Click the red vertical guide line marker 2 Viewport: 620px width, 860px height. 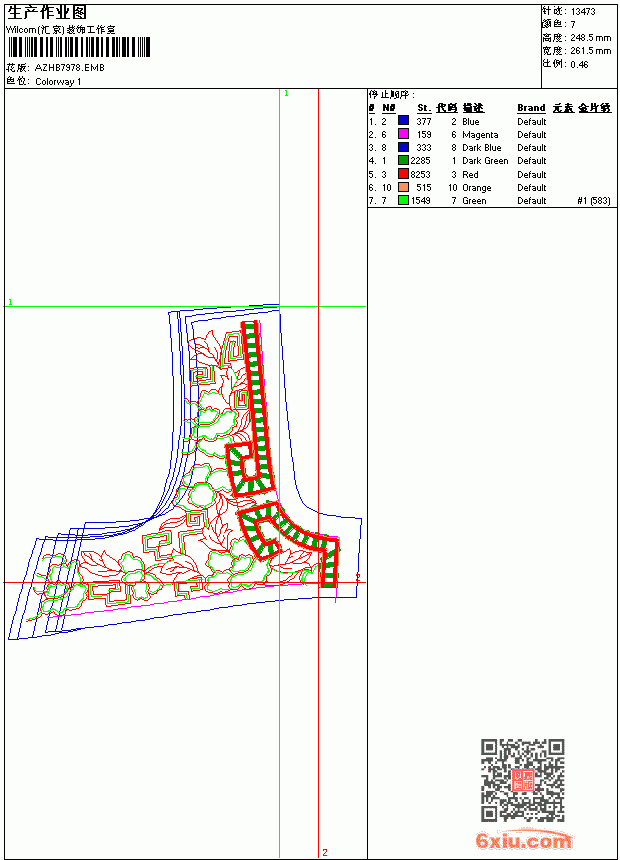click(325, 852)
